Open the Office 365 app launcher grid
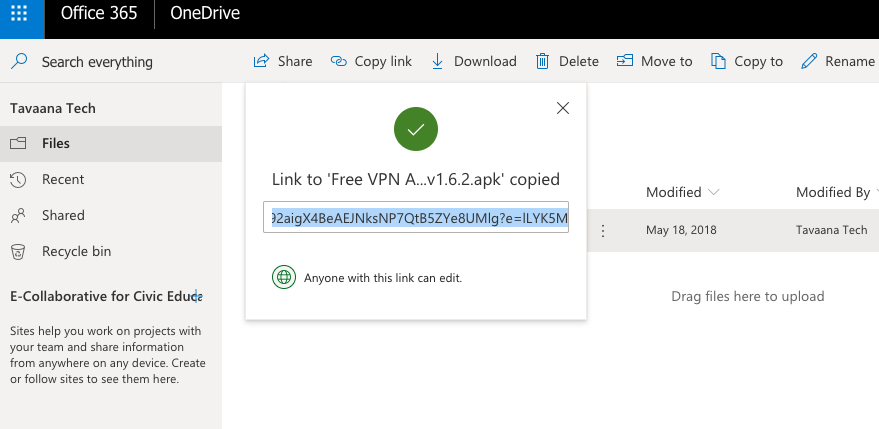Image resolution: width=879 pixels, height=429 pixels. click(x=19, y=13)
